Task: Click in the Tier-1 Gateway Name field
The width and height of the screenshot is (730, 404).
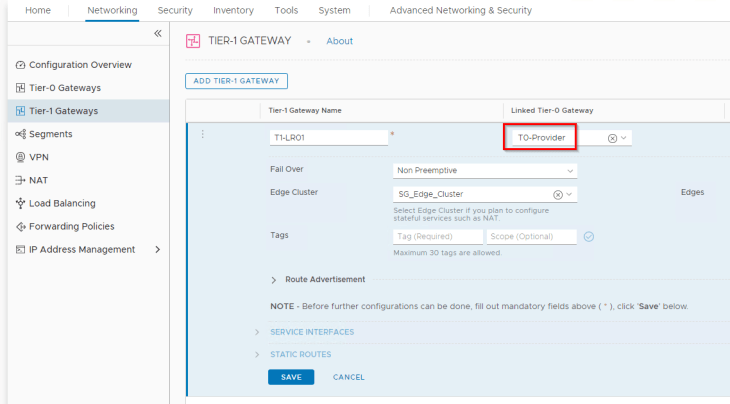Action: (x=328, y=138)
